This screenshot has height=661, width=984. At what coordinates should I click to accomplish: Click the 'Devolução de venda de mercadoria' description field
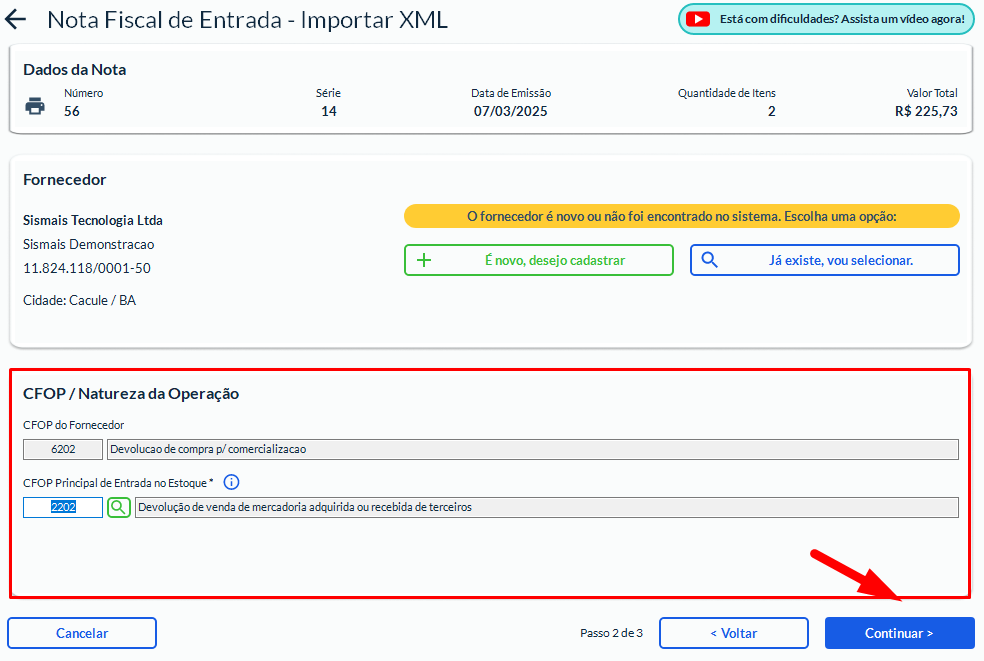546,507
